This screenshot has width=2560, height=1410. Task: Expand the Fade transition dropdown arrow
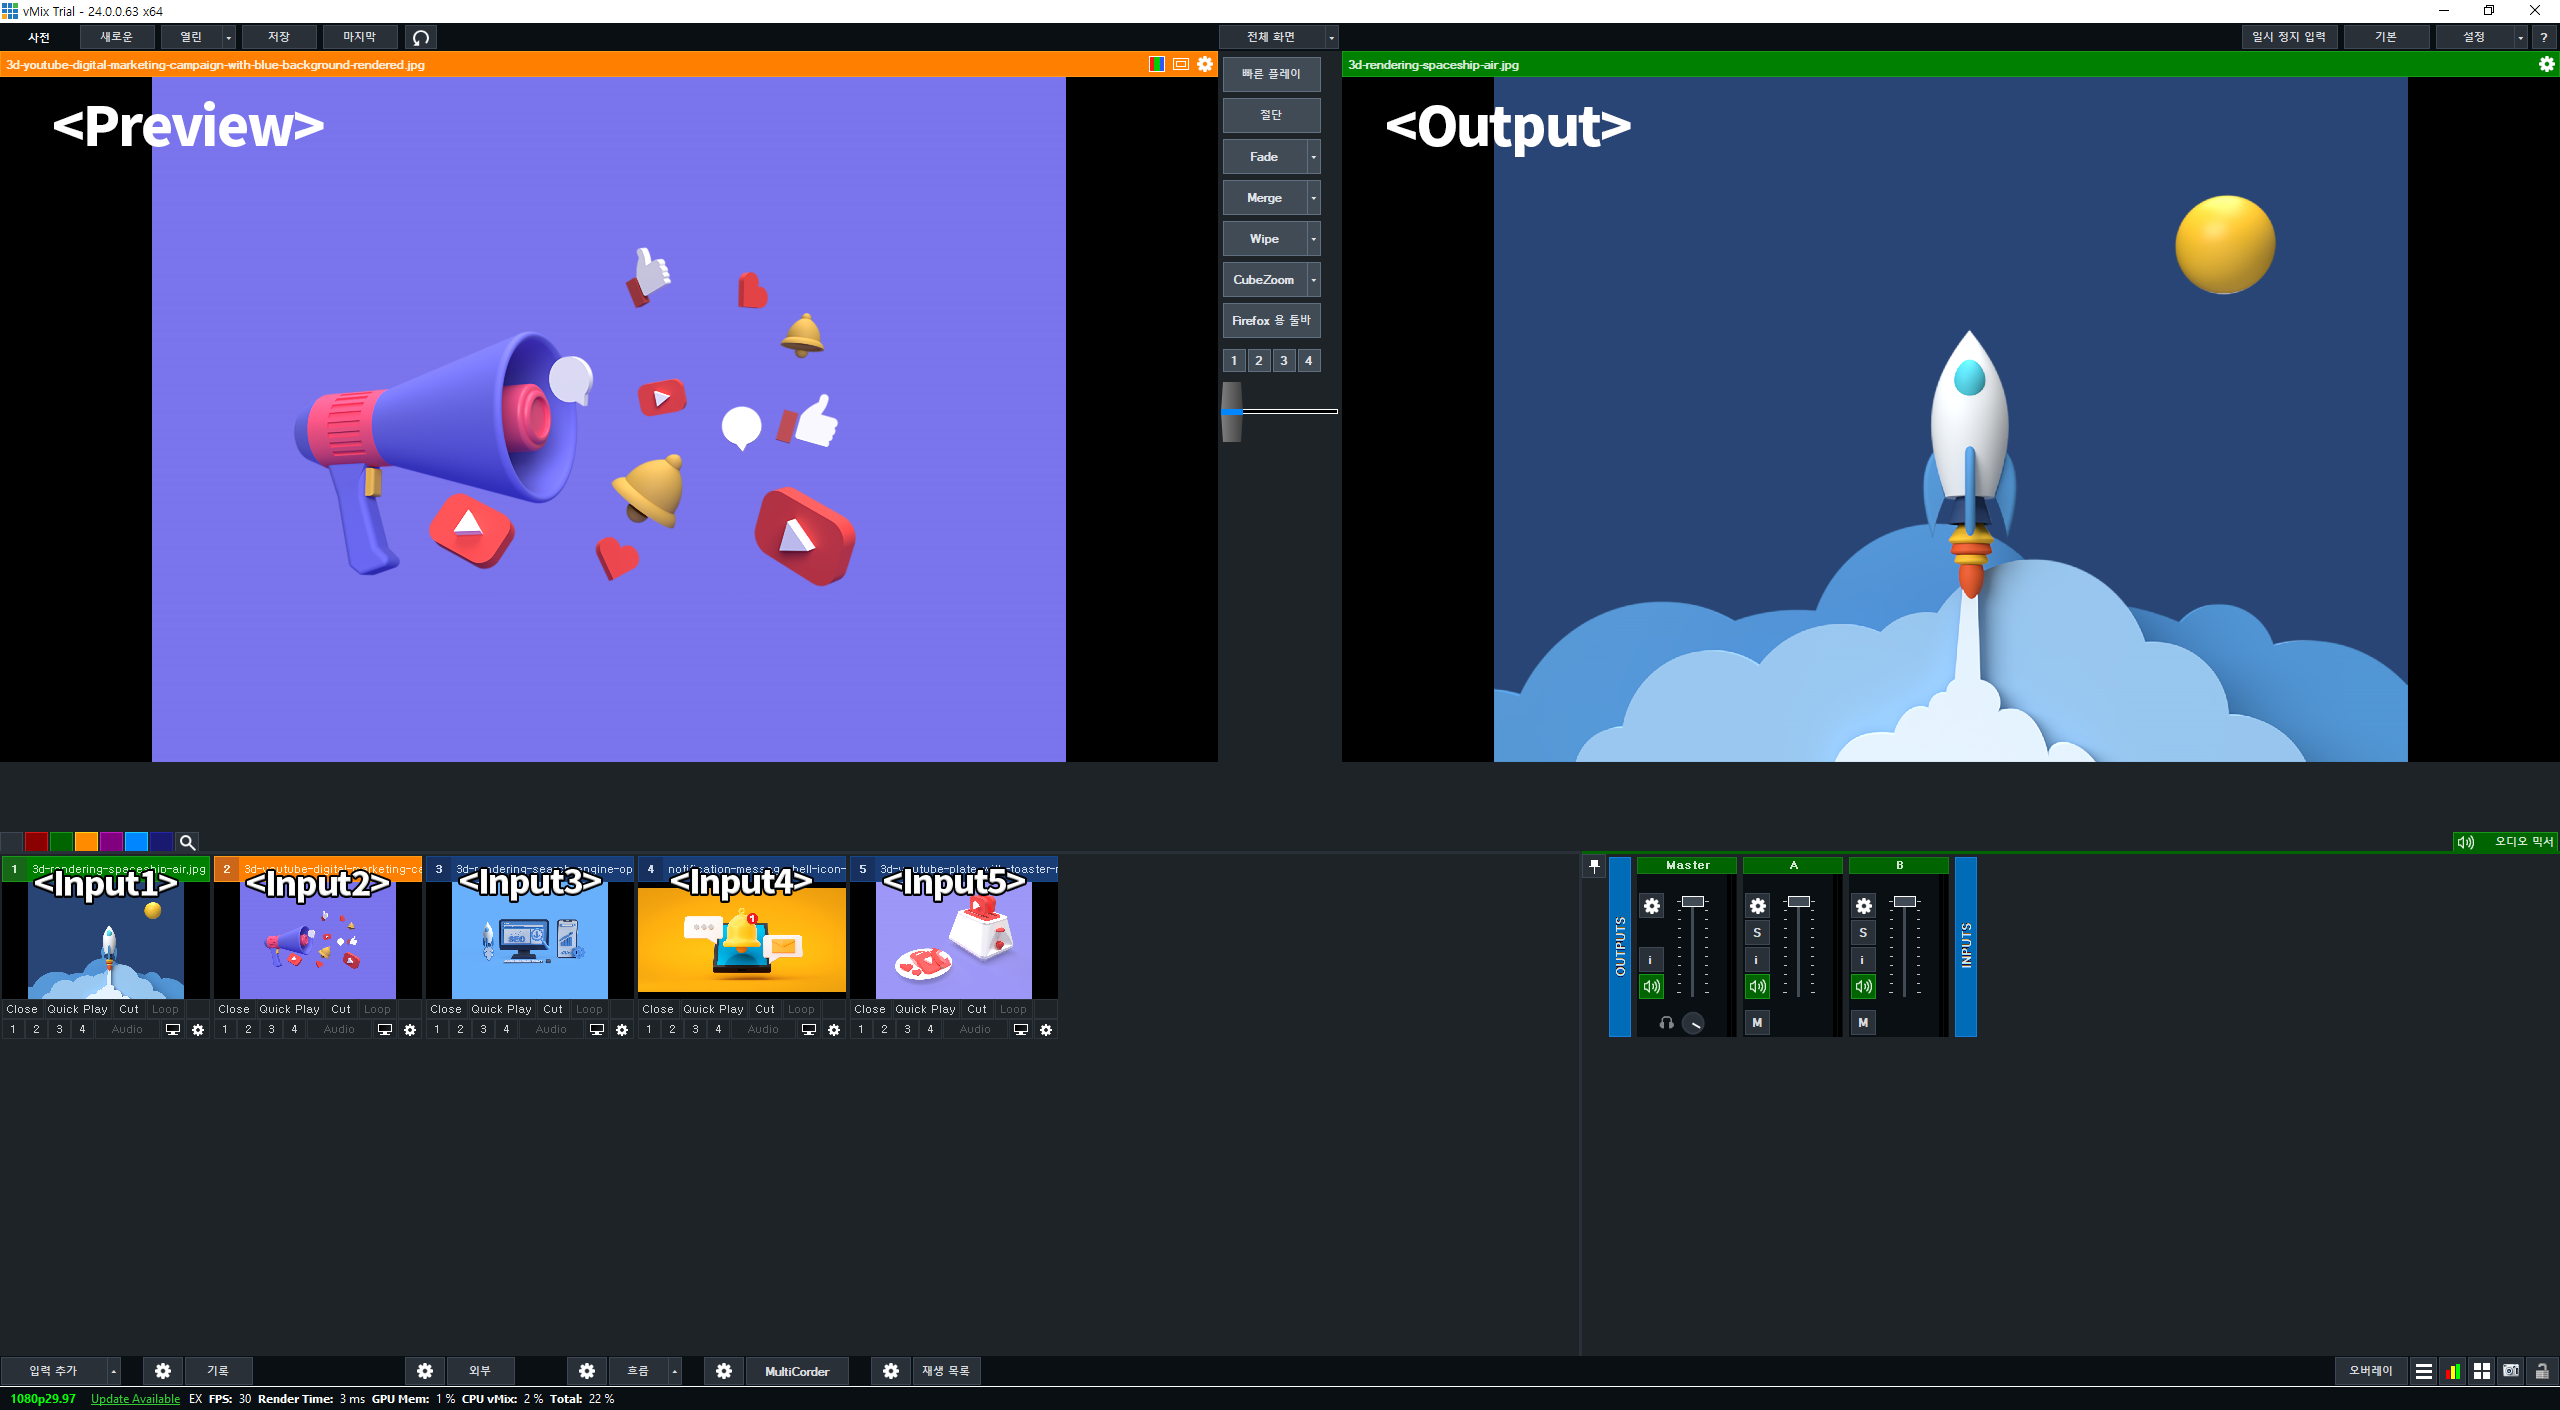point(1314,157)
